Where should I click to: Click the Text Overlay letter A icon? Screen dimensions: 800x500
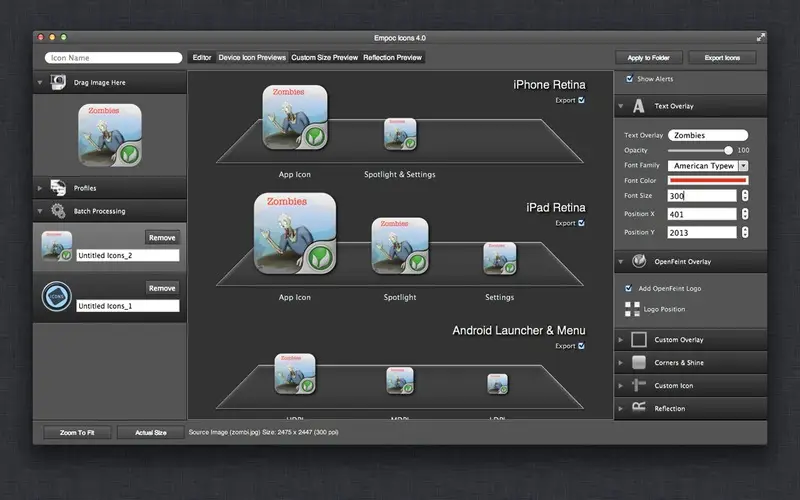pyautogui.click(x=638, y=106)
